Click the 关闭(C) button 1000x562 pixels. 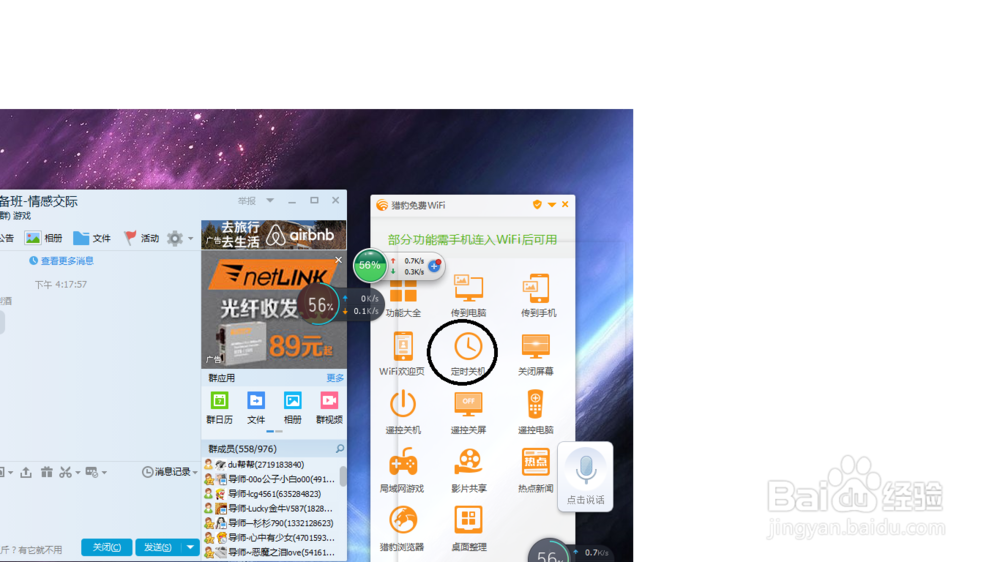[x=107, y=547]
